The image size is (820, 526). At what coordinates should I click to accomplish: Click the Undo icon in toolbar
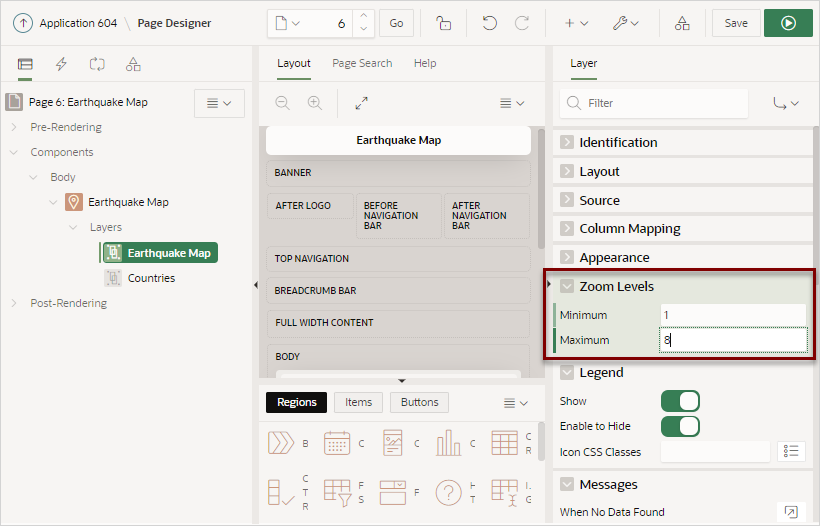489,23
